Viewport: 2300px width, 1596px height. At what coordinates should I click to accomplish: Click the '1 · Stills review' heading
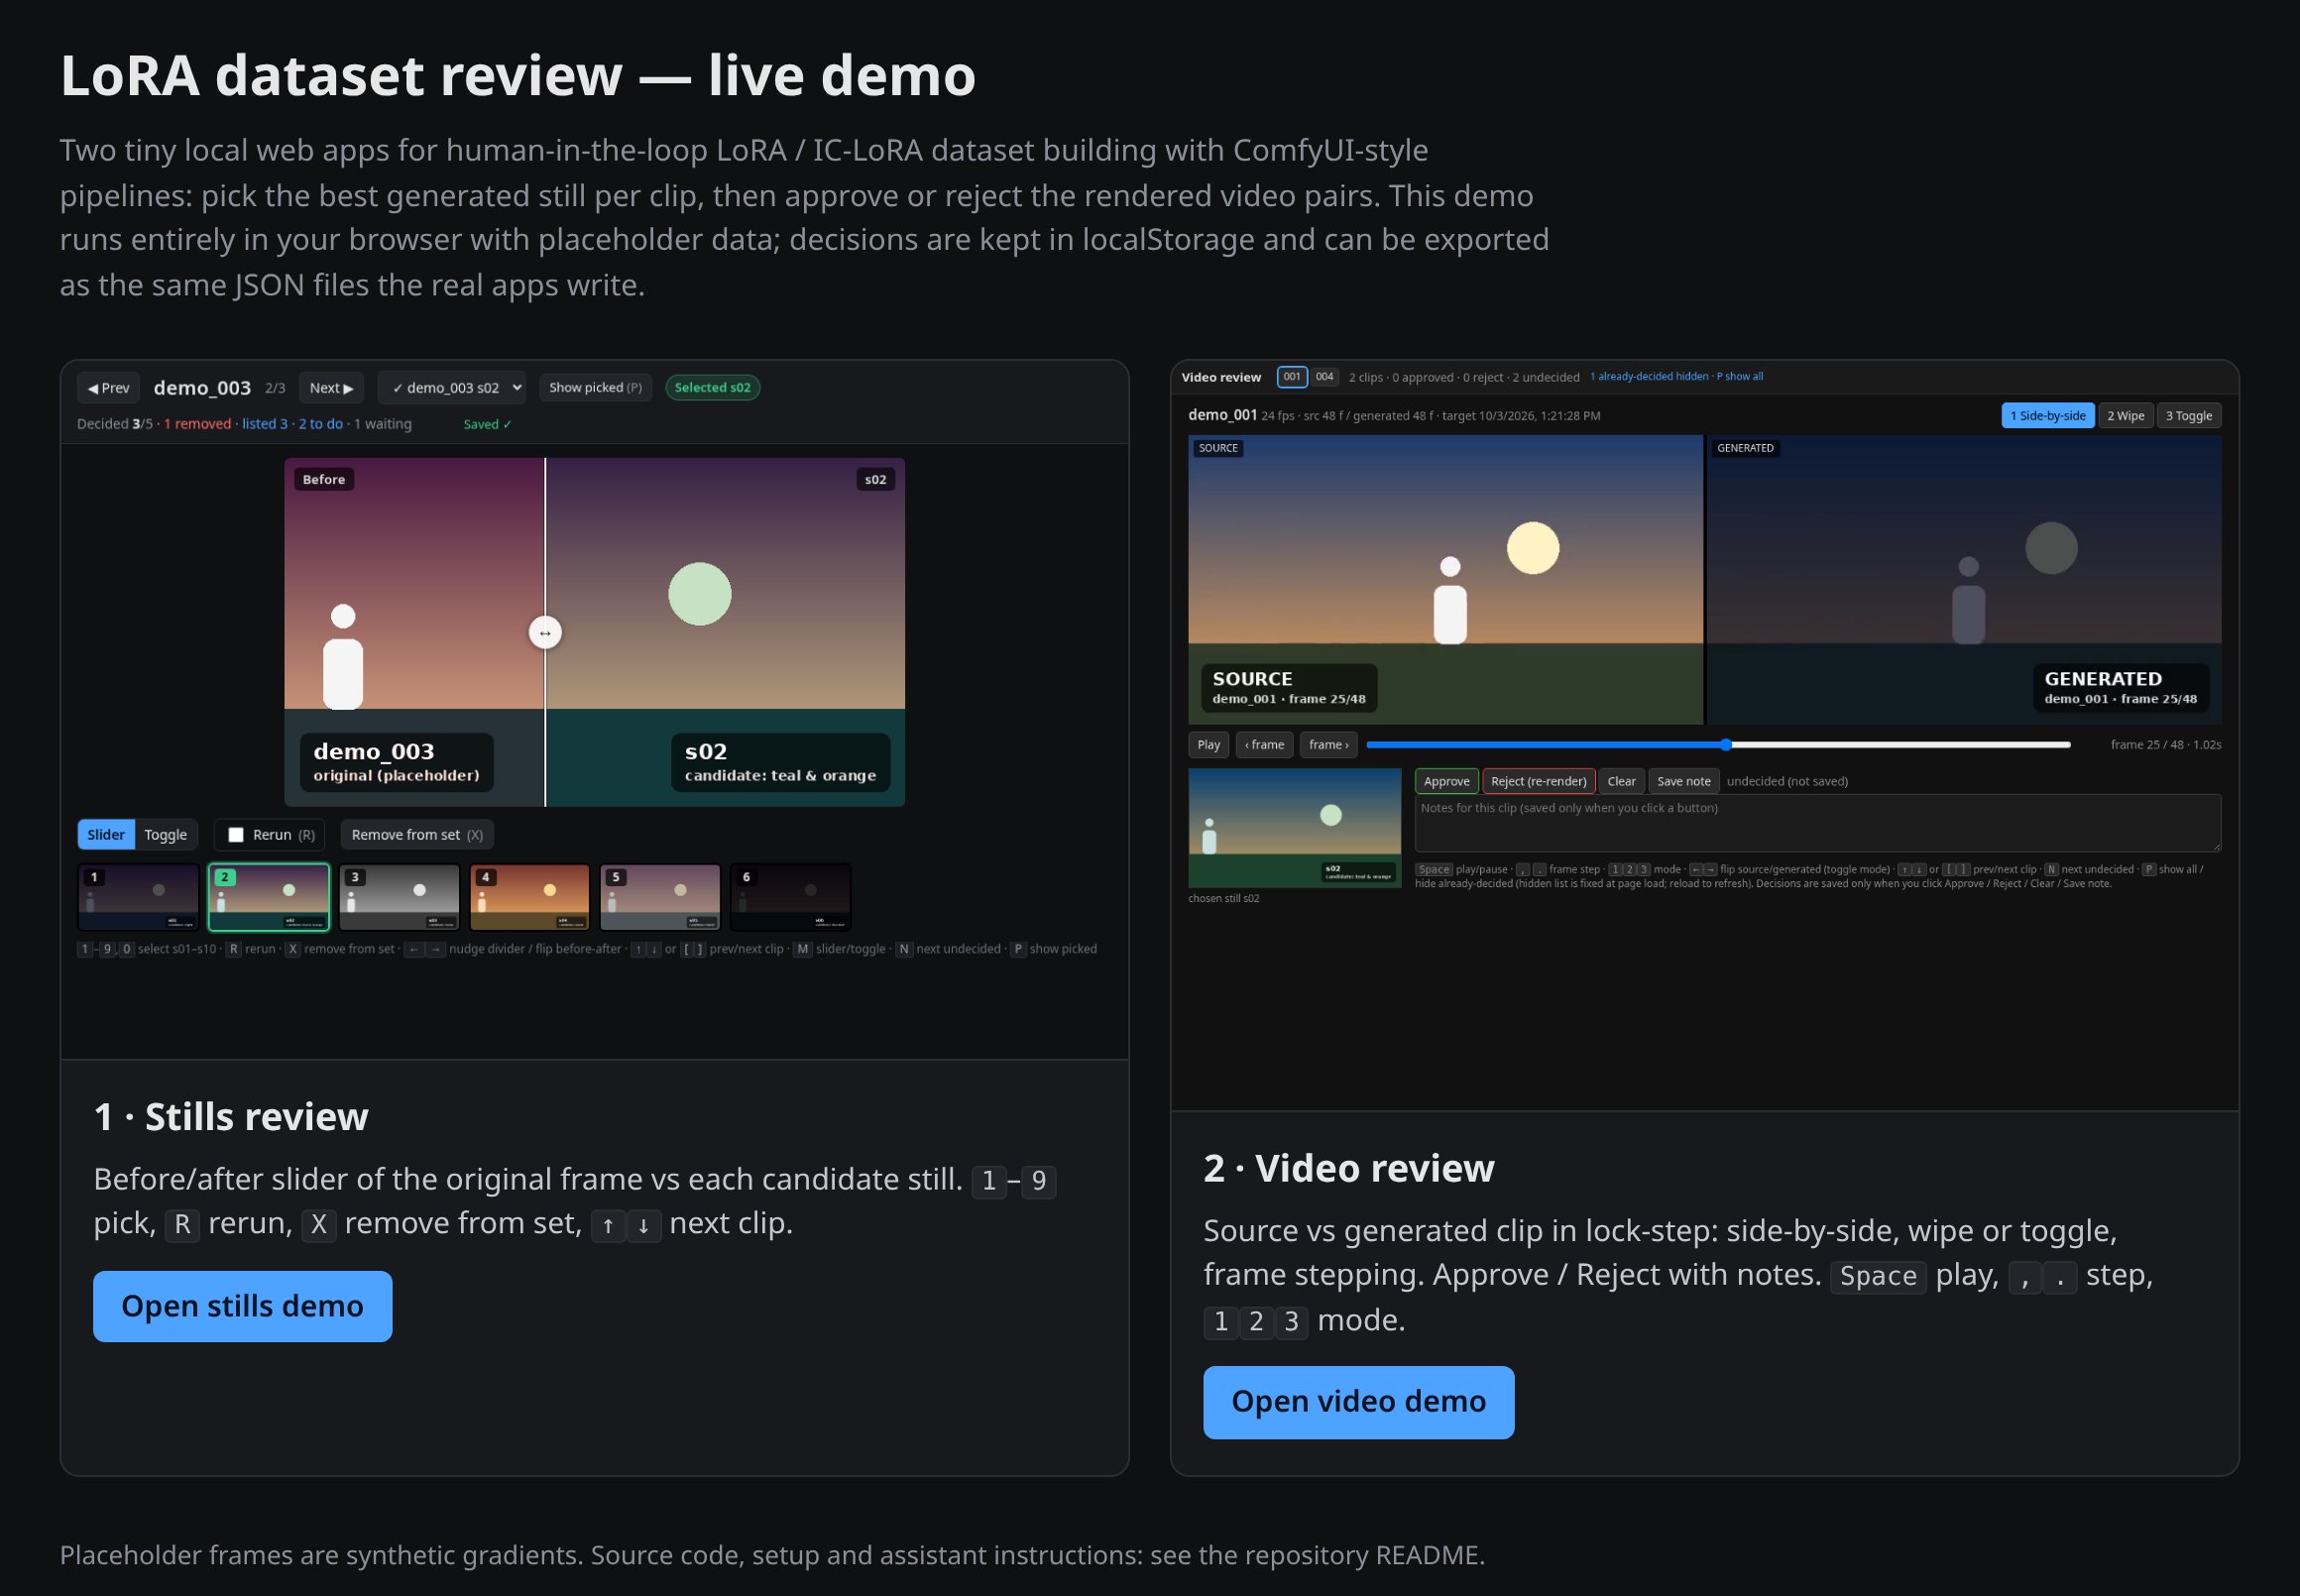(x=231, y=1117)
